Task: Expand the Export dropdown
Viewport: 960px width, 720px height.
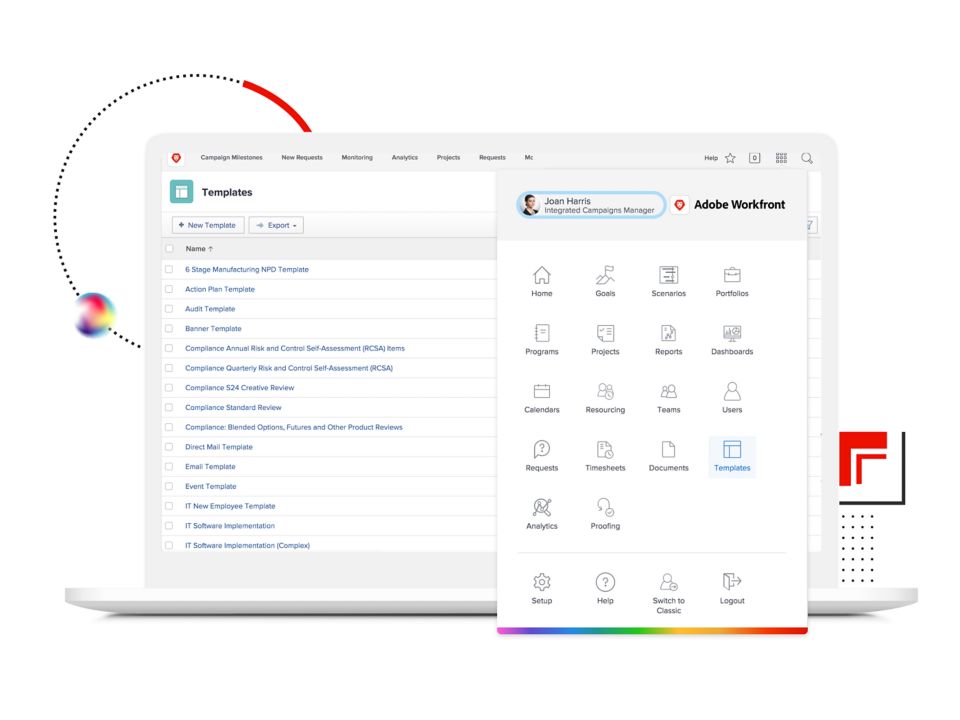Action: click(276, 225)
